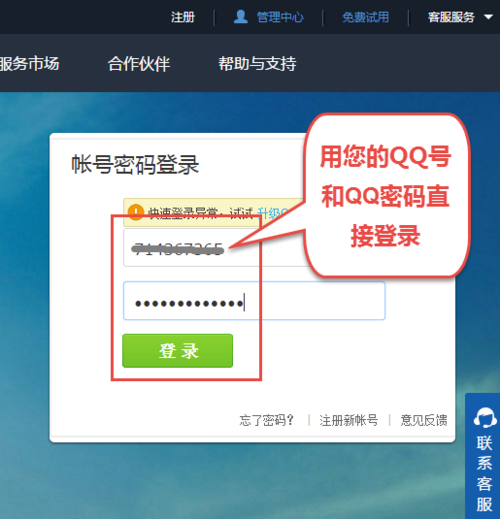Click 意见反馈 feedback link
500x519 pixels.
424,420
